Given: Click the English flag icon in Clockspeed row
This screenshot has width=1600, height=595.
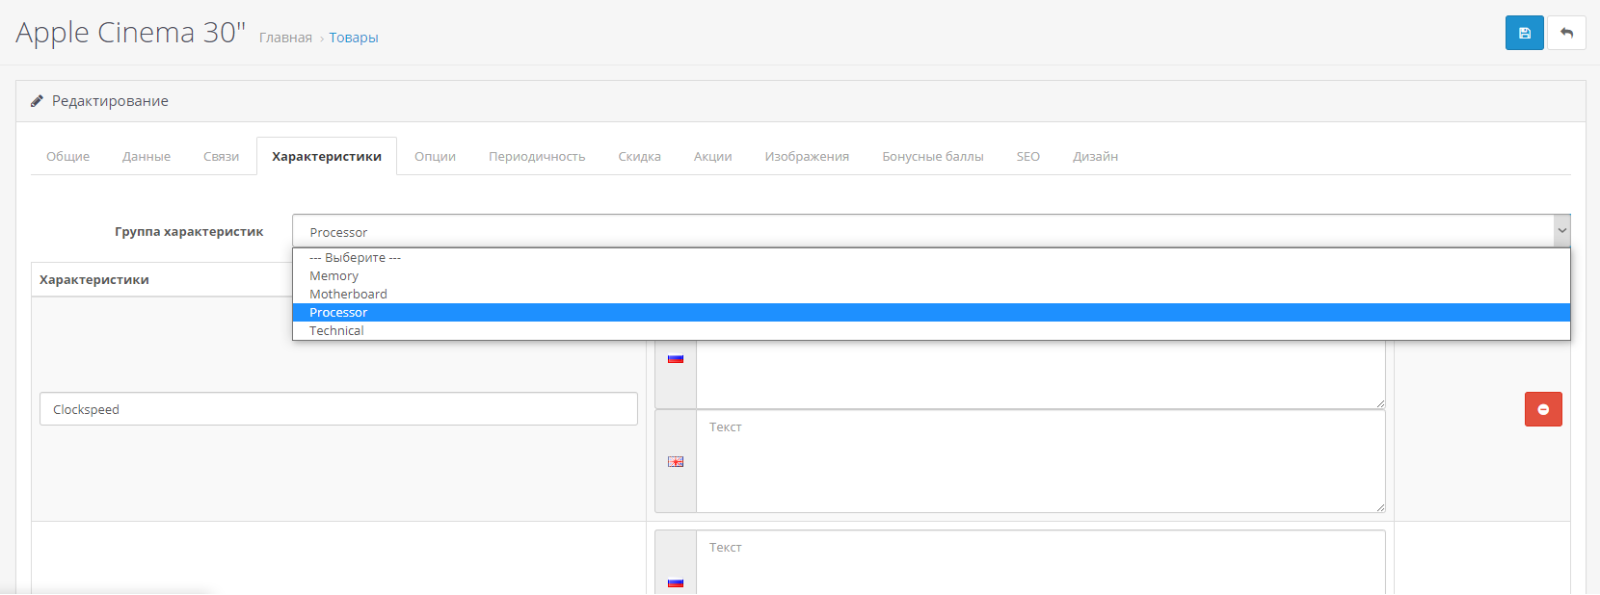Looking at the screenshot, I should 676,462.
